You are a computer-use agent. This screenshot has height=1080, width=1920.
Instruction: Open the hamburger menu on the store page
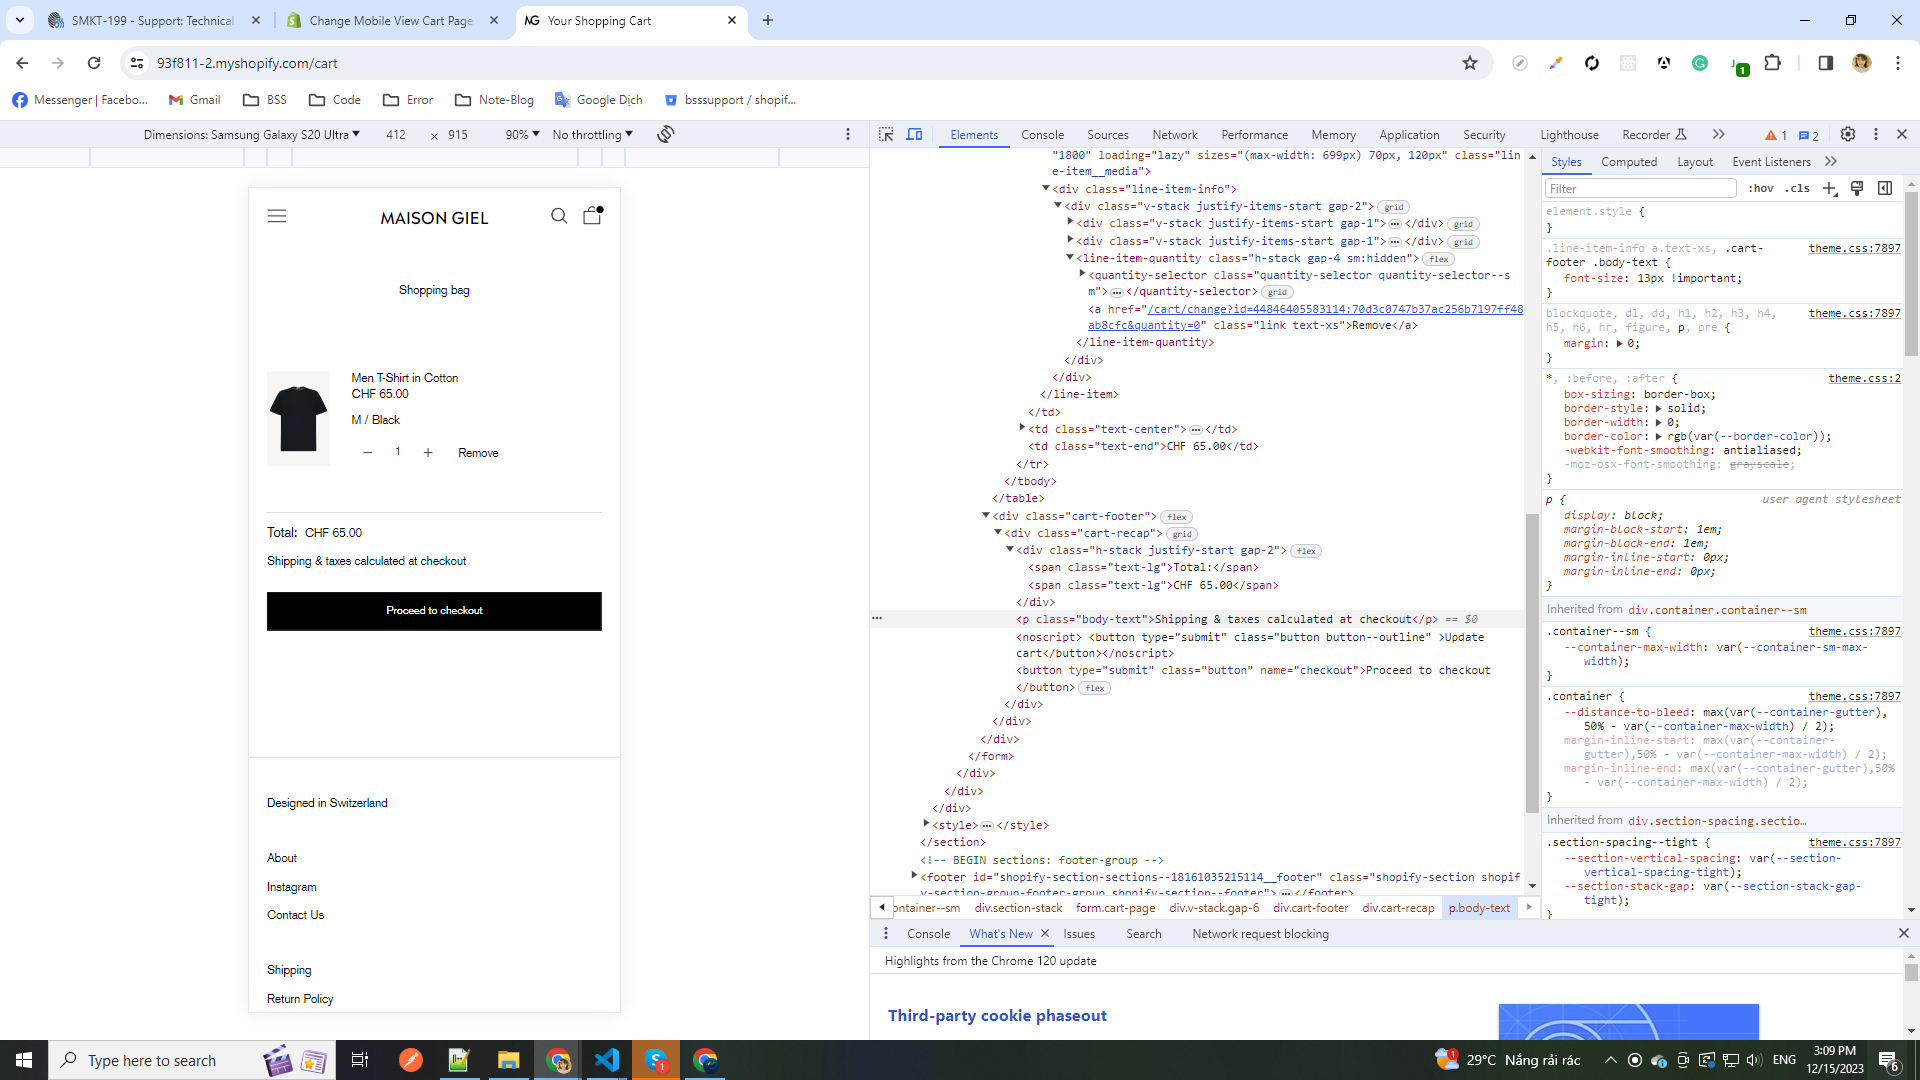[x=277, y=216]
